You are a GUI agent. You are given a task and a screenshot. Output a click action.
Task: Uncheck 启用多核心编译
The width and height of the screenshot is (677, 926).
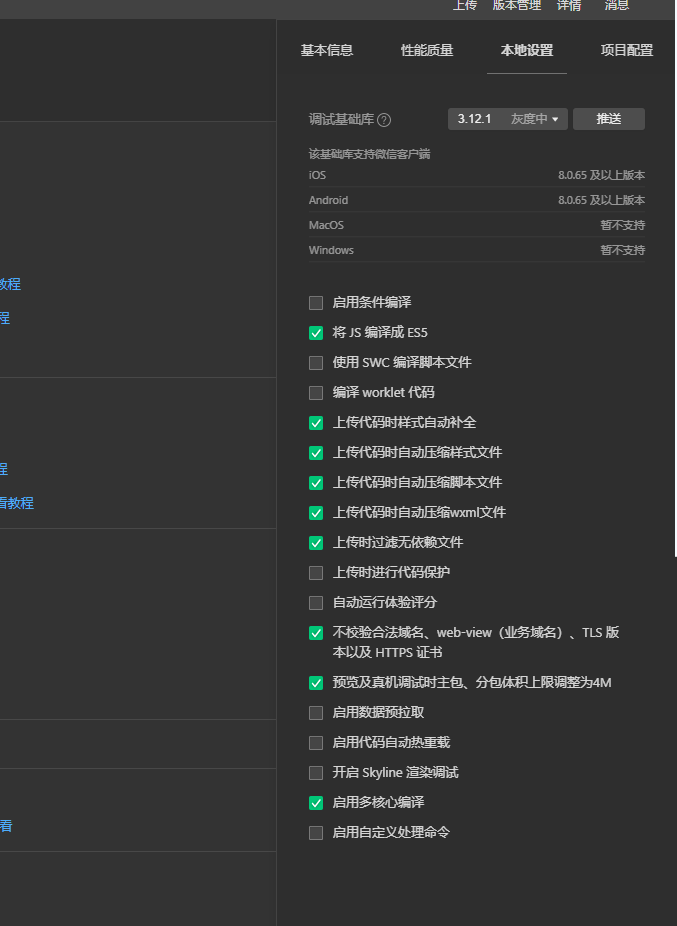(x=316, y=803)
